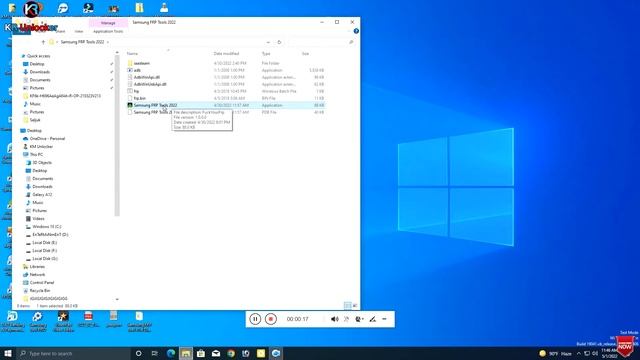Viewport: 640px width, 360px height.
Task: Open the Manage ribbon tab
Action: pyautogui.click(x=108, y=23)
